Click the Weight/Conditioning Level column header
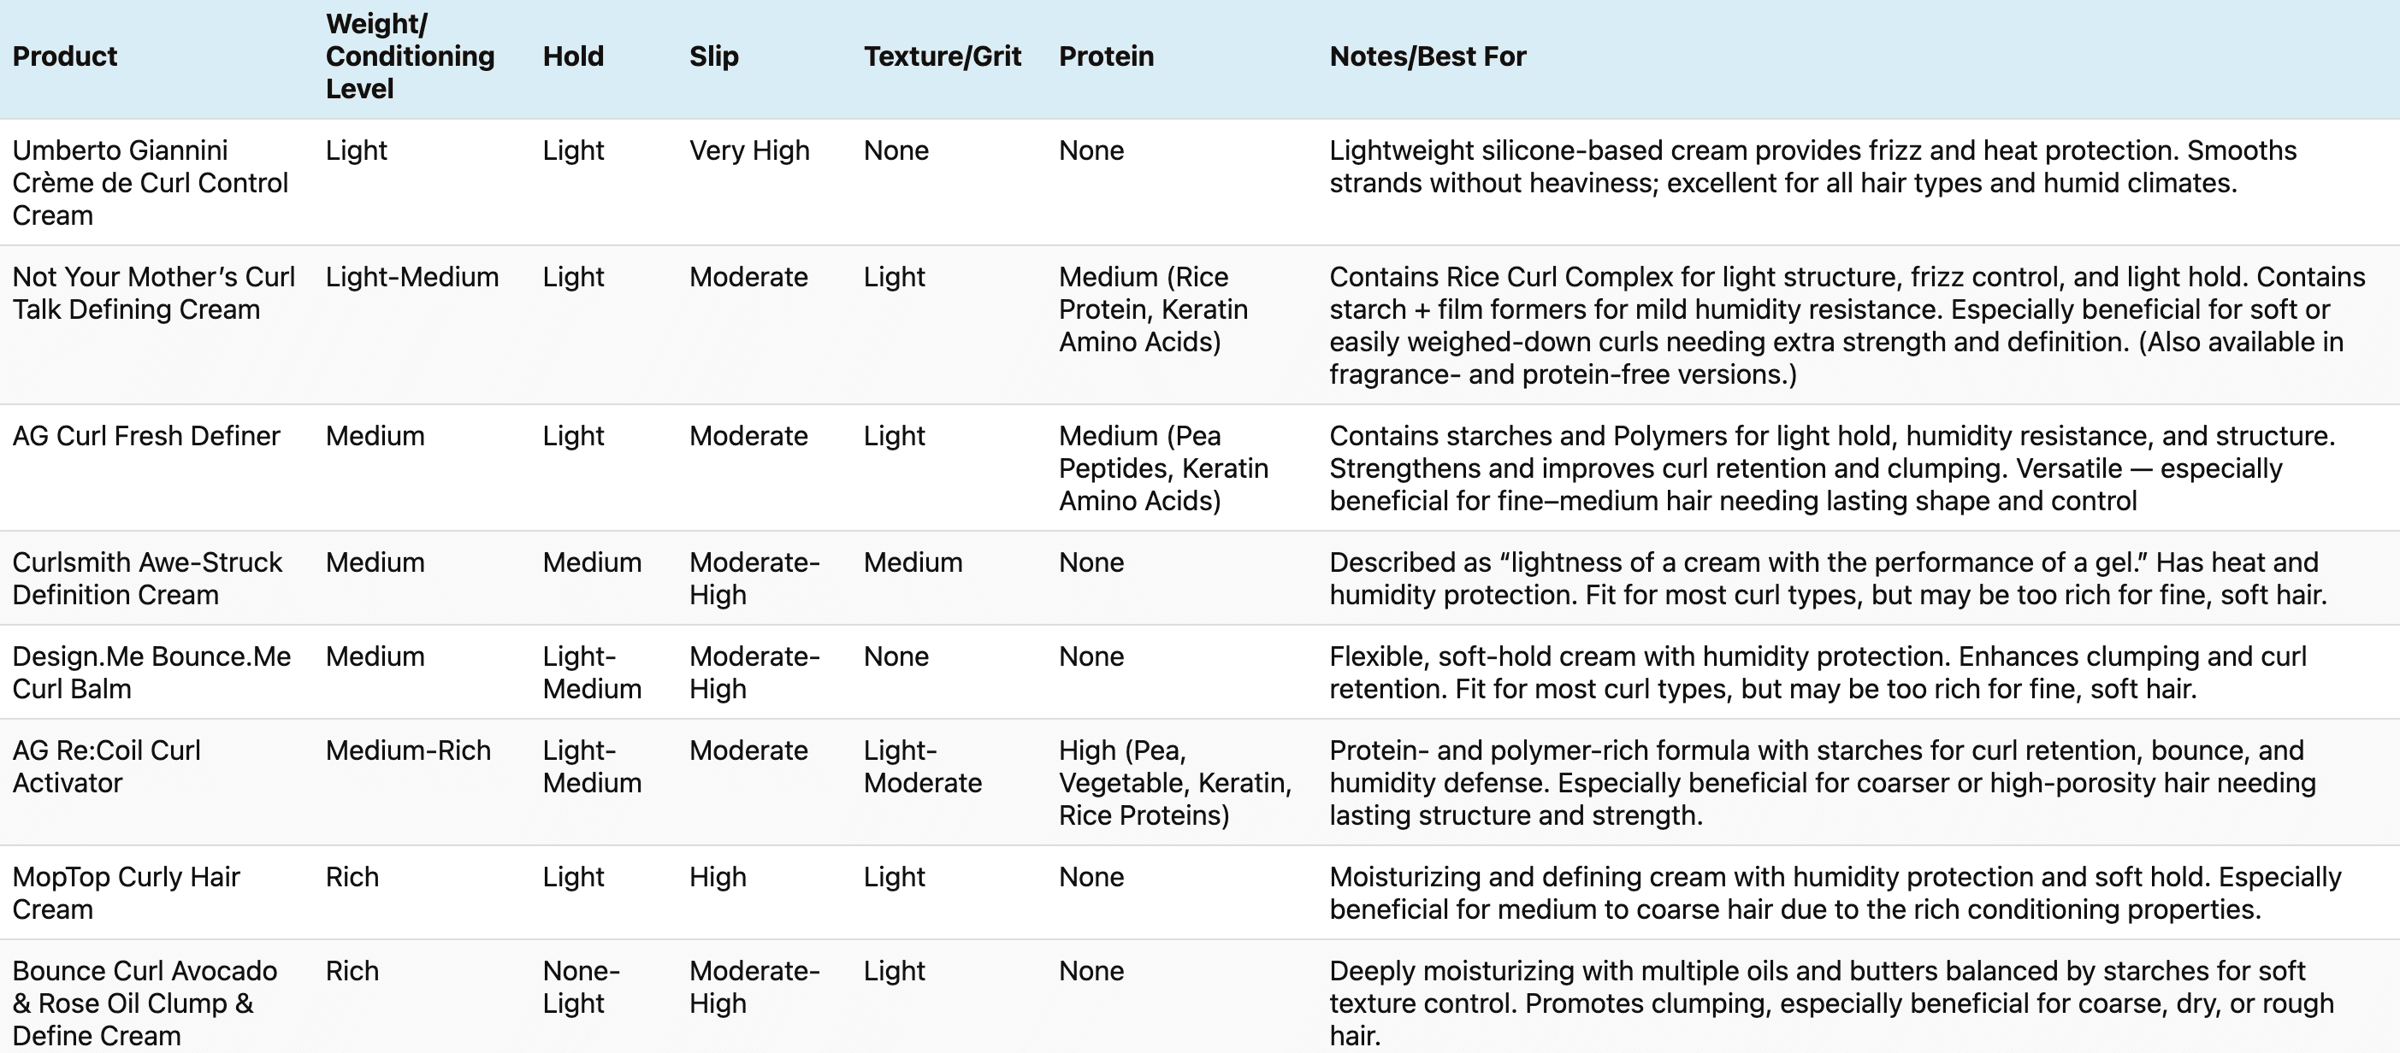This screenshot has width=2400, height=1053. 410,56
